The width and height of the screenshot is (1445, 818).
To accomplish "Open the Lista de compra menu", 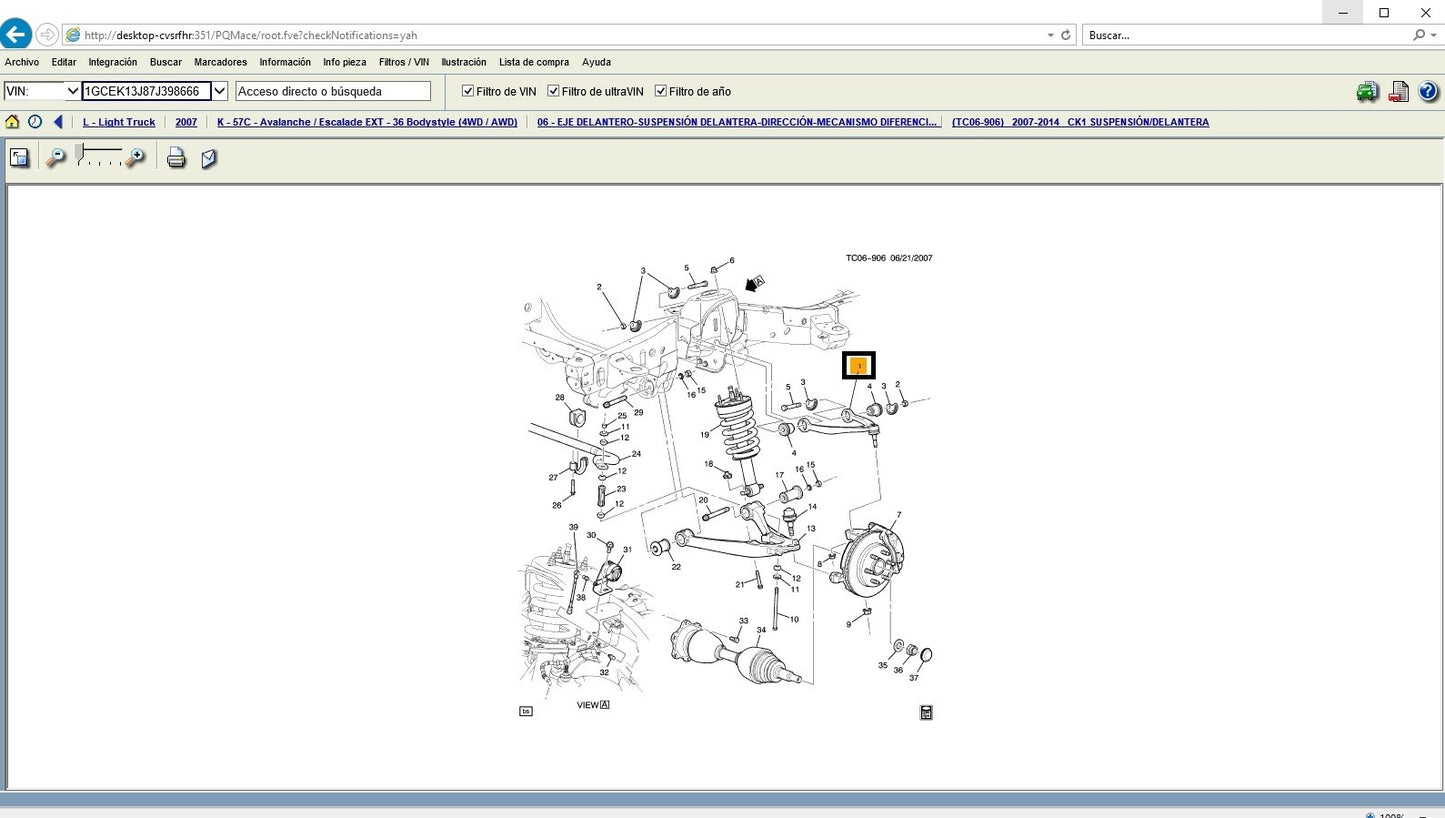I will (x=534, y=62).
